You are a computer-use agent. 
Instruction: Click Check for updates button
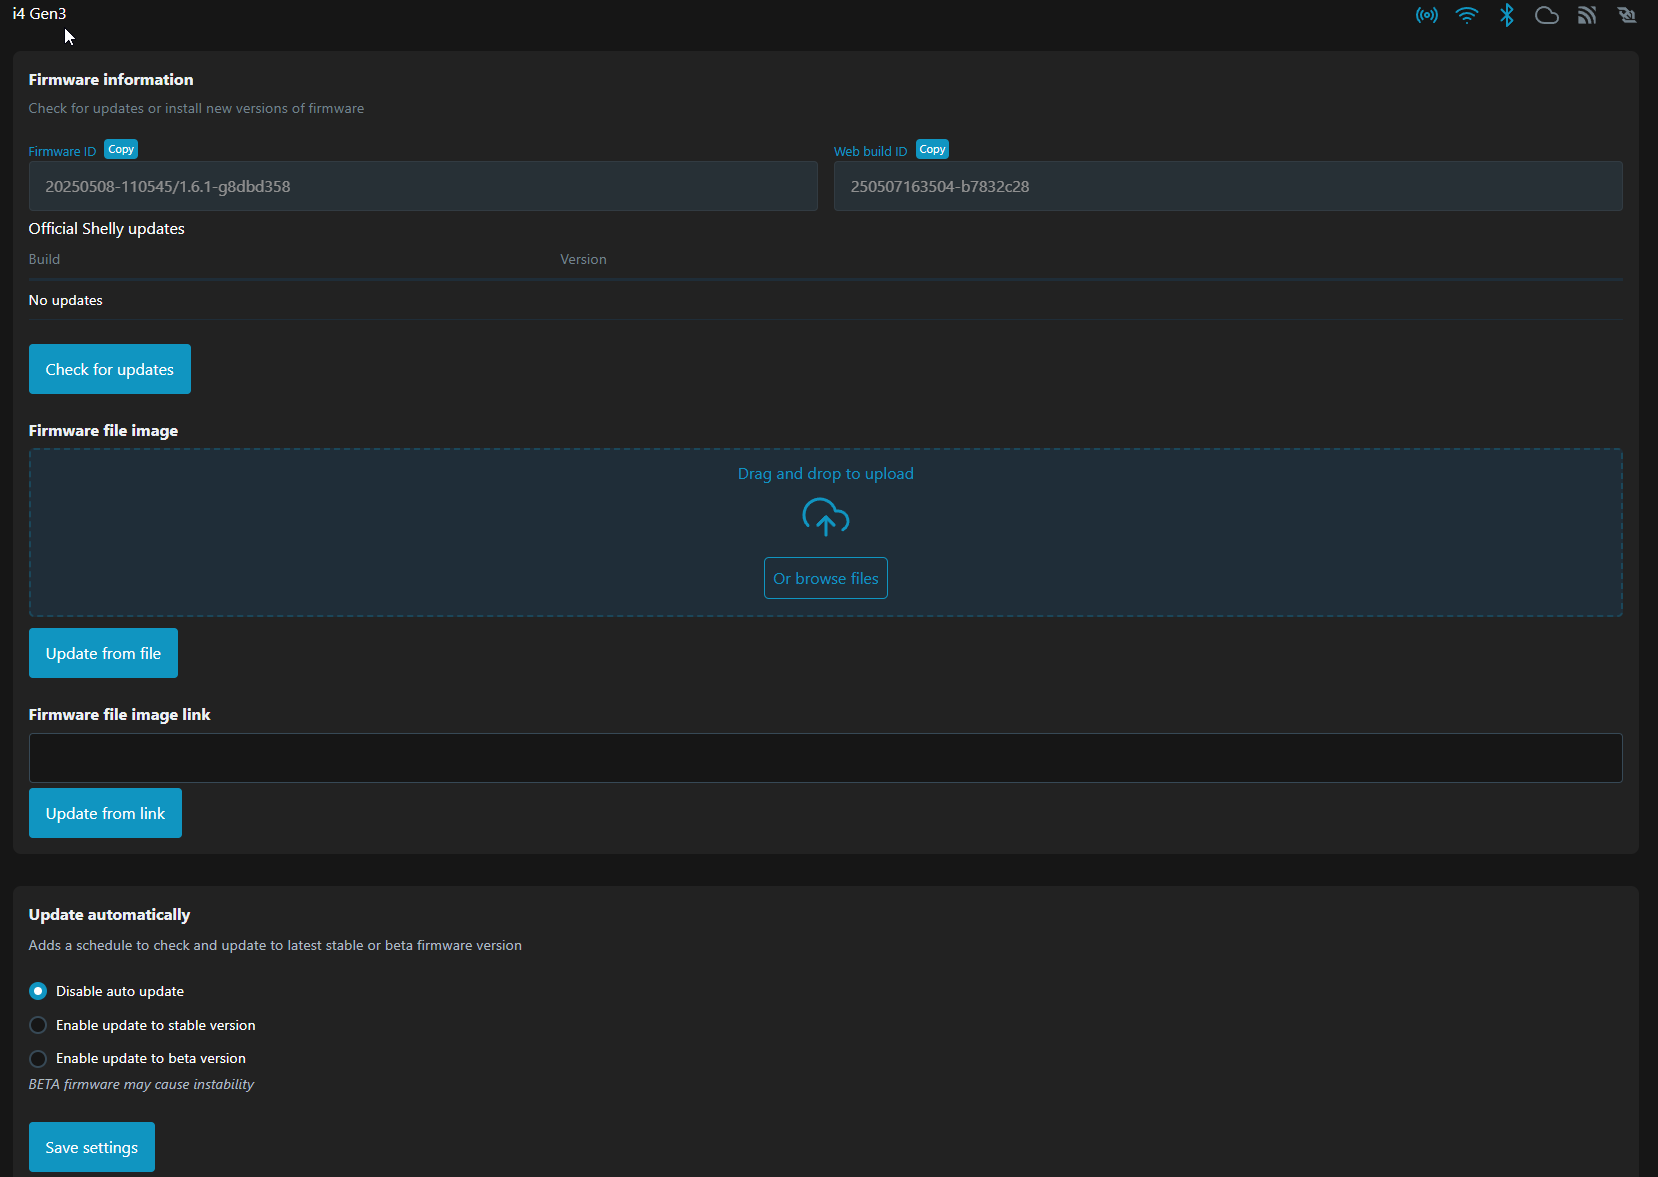point(110,369)
